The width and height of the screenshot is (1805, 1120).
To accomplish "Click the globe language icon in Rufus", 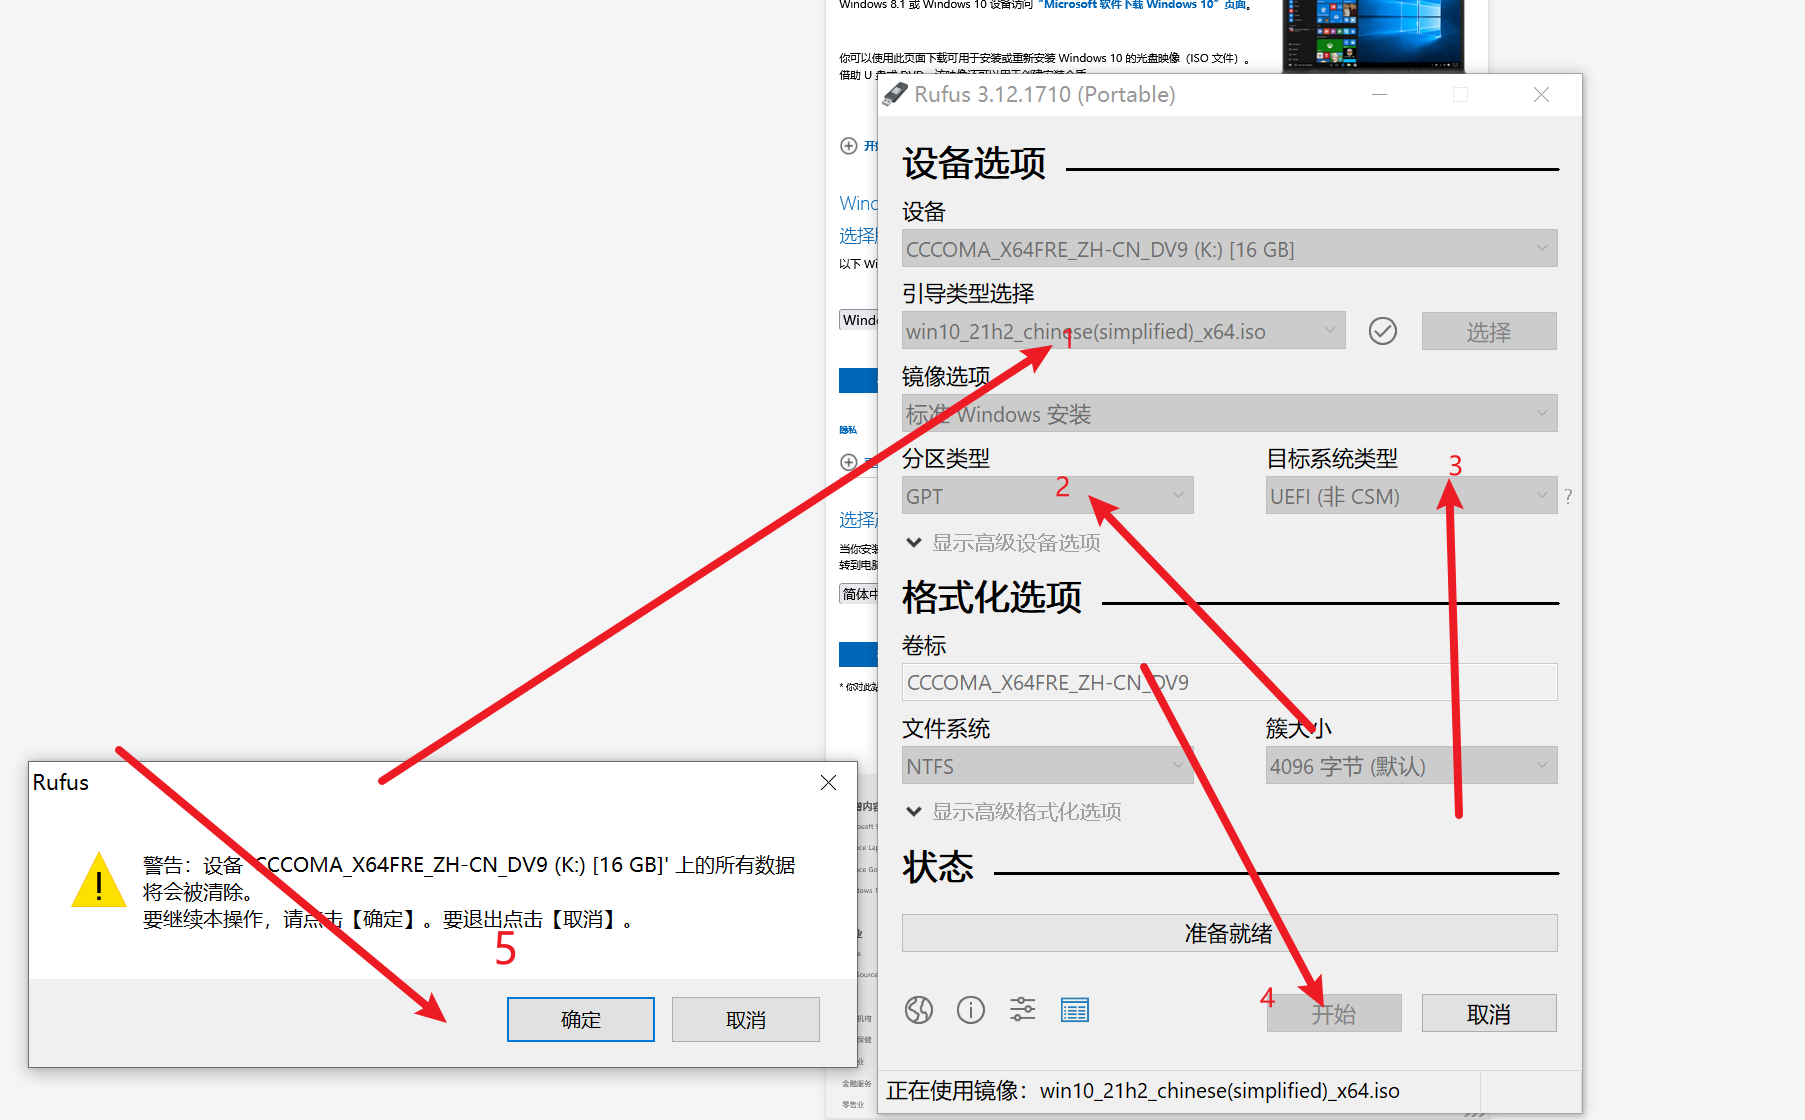I will [x=918, y=1010].
